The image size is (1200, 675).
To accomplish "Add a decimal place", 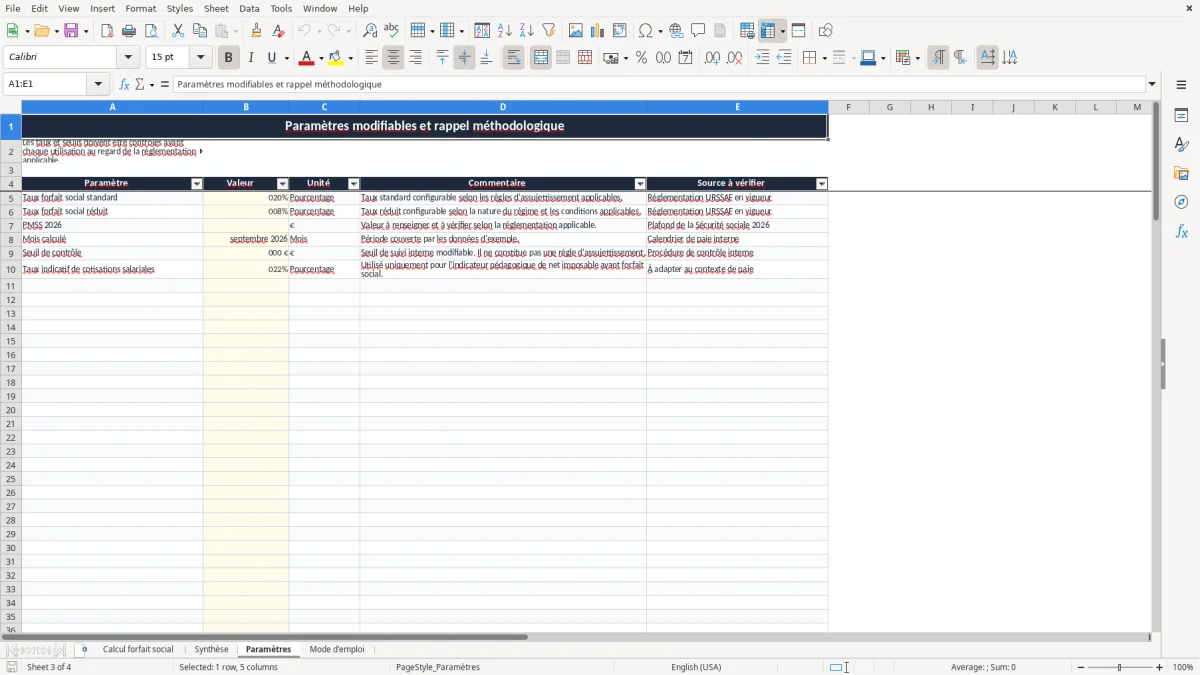I will pos(712,58).
